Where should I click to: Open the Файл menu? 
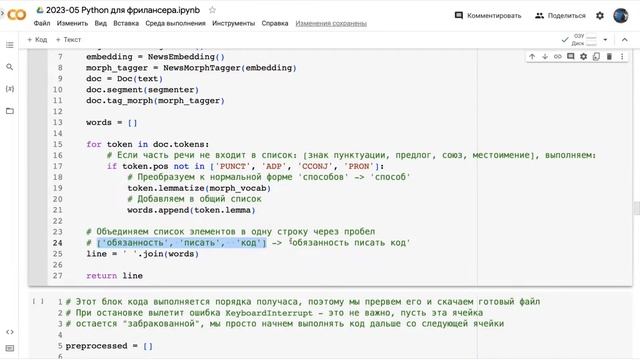click(42, 23)
